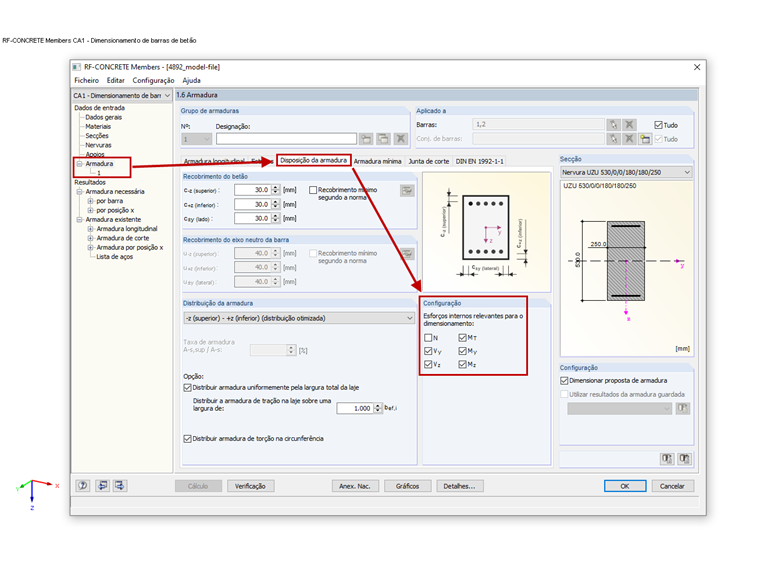Click c+y (lado) cover value field

click(x=253, y=219)
